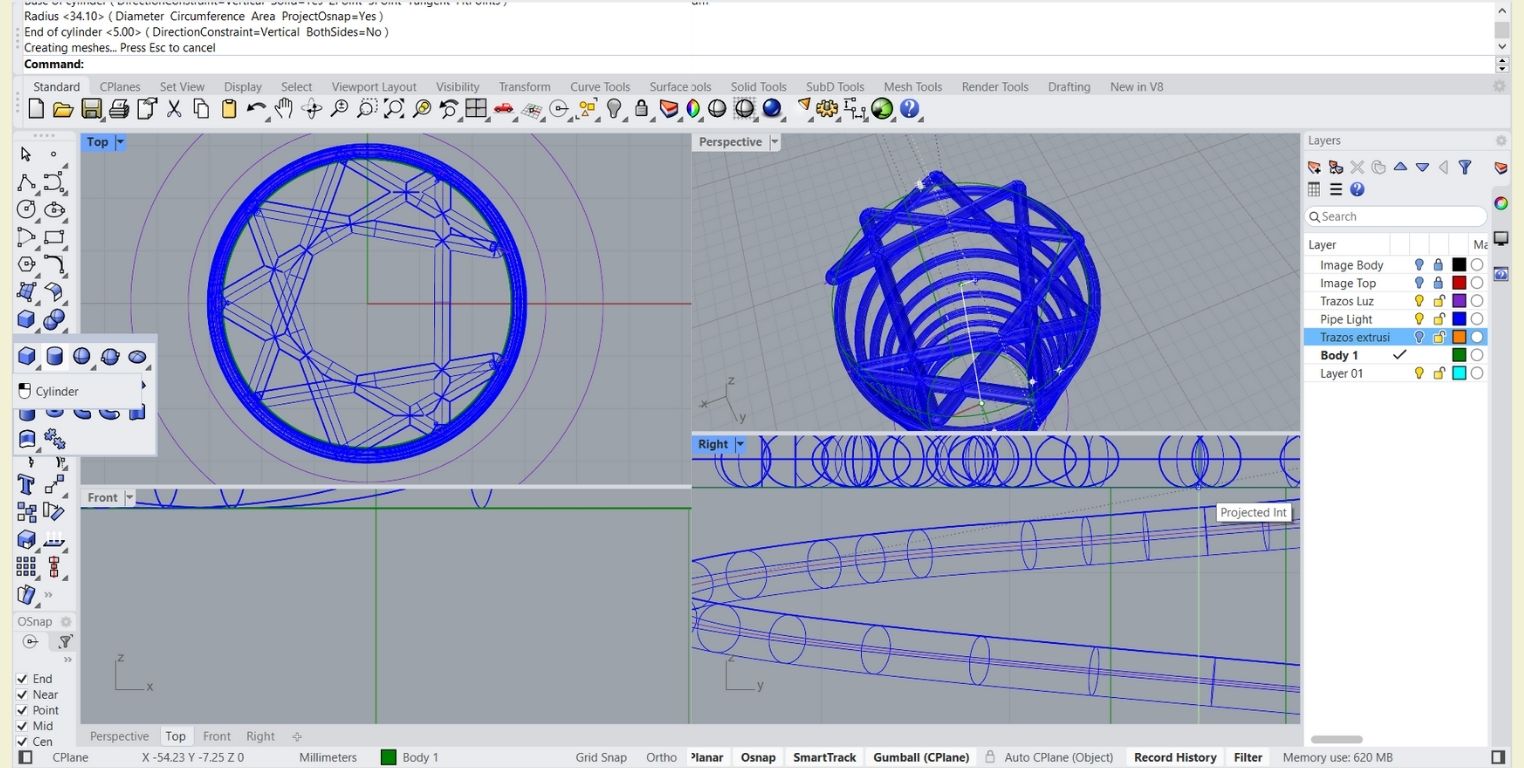Toggle Grid Snap in the status bar

click(x=601, y=757)
